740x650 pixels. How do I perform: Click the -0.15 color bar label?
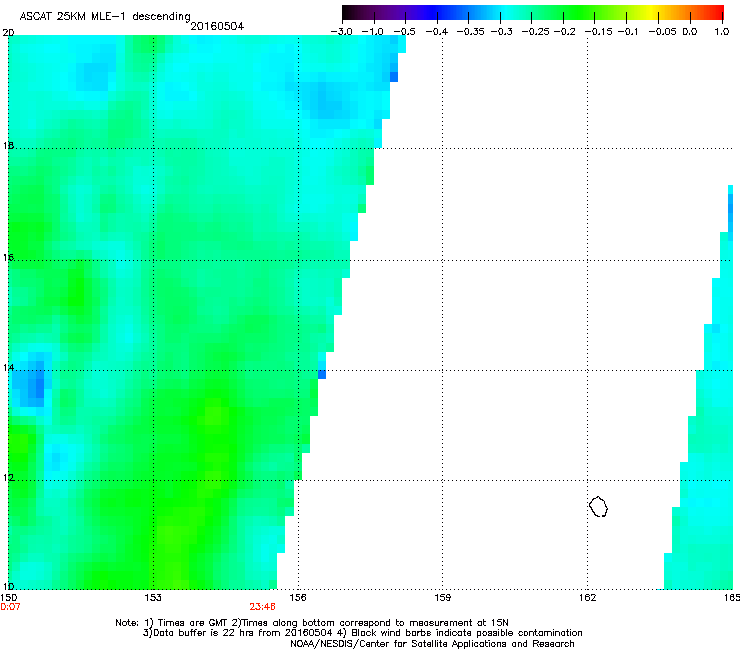coord(598,32)
